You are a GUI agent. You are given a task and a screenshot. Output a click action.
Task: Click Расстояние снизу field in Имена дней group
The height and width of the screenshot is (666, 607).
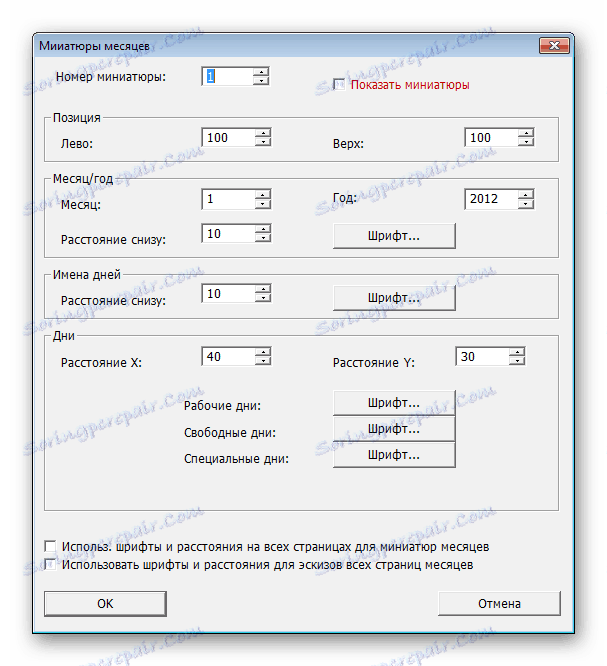[x=229, y=293]
